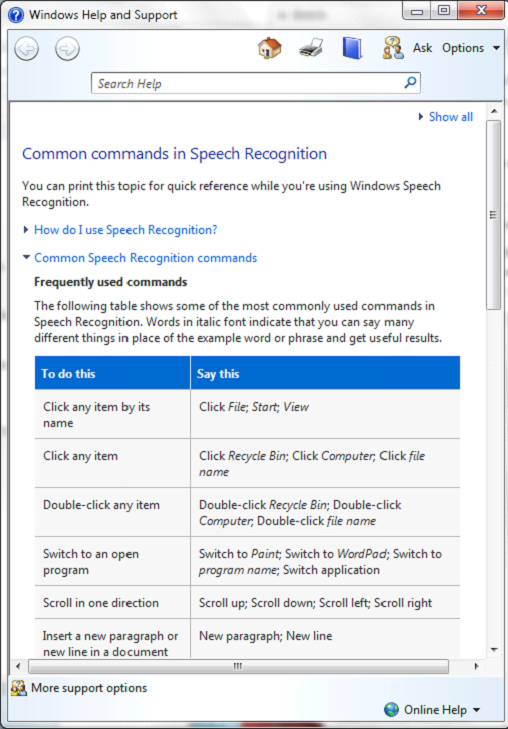The image size is (508, 729).
Task: Click the 'Double-click any item' cell
Action: (112, 512)
